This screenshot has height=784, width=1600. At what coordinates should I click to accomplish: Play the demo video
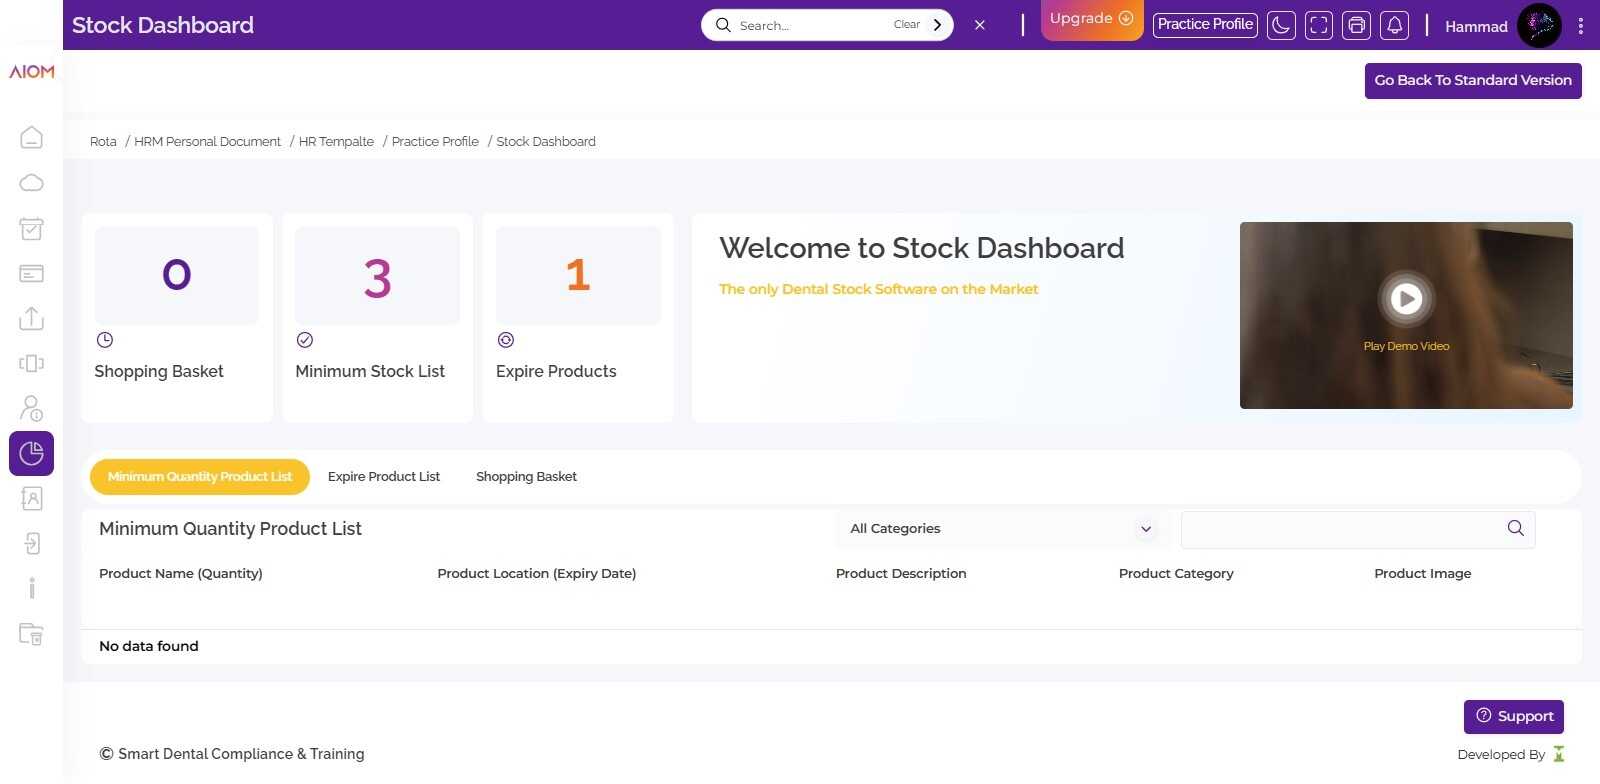click(x=1406, y=299)
